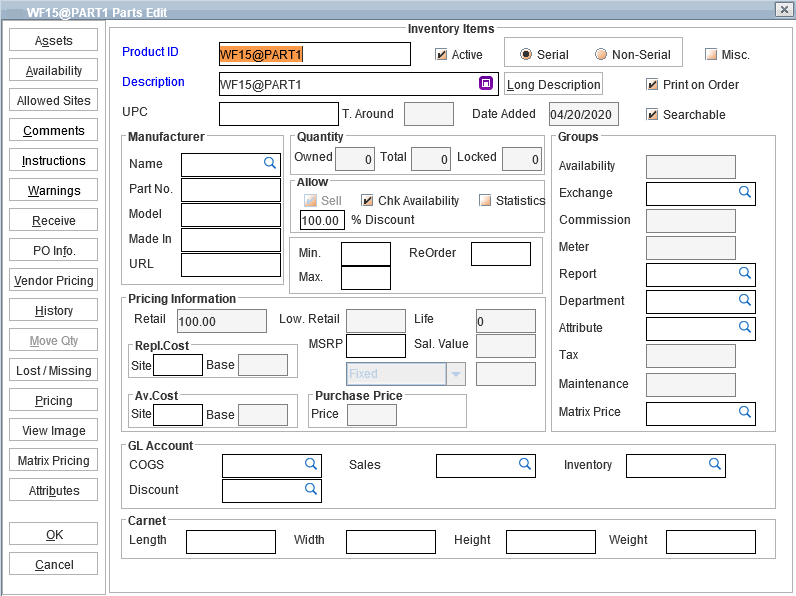The image size is (796, 596).
Task: Open the Department lookup magnifier icon
Action: tap(744, 300)
